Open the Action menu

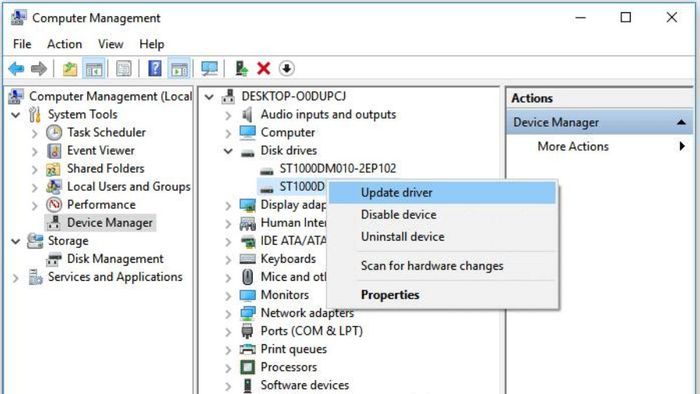coord(65,44)
